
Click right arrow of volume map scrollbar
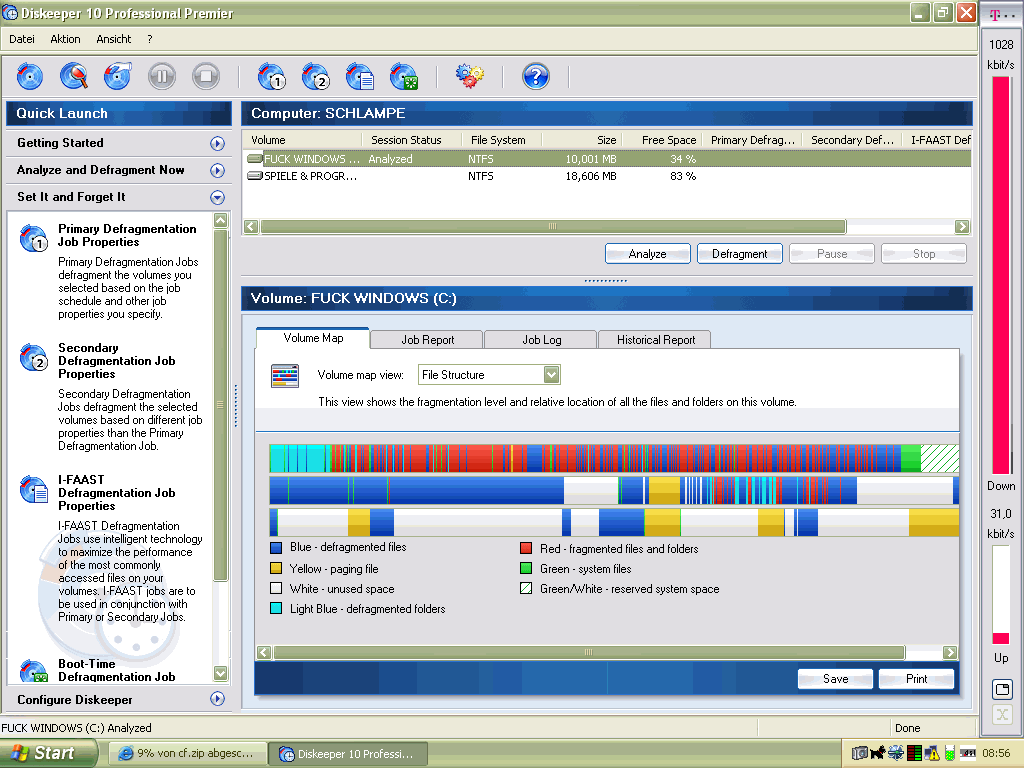click(x=950, y=652)
